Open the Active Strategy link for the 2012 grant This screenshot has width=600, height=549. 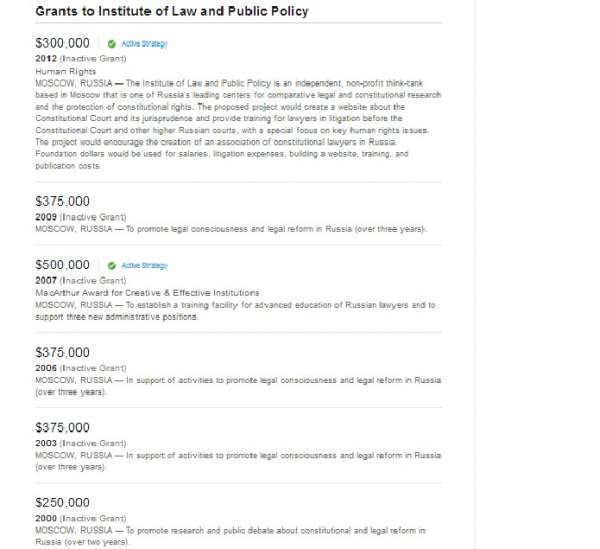(144, 44)
